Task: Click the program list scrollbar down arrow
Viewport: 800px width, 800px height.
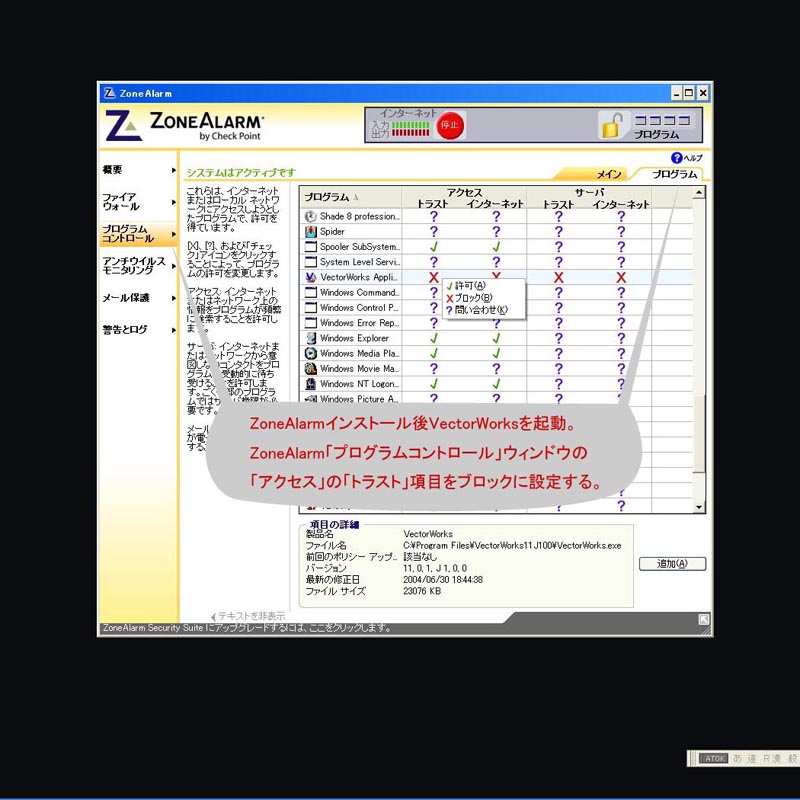Action: [699, 507]
